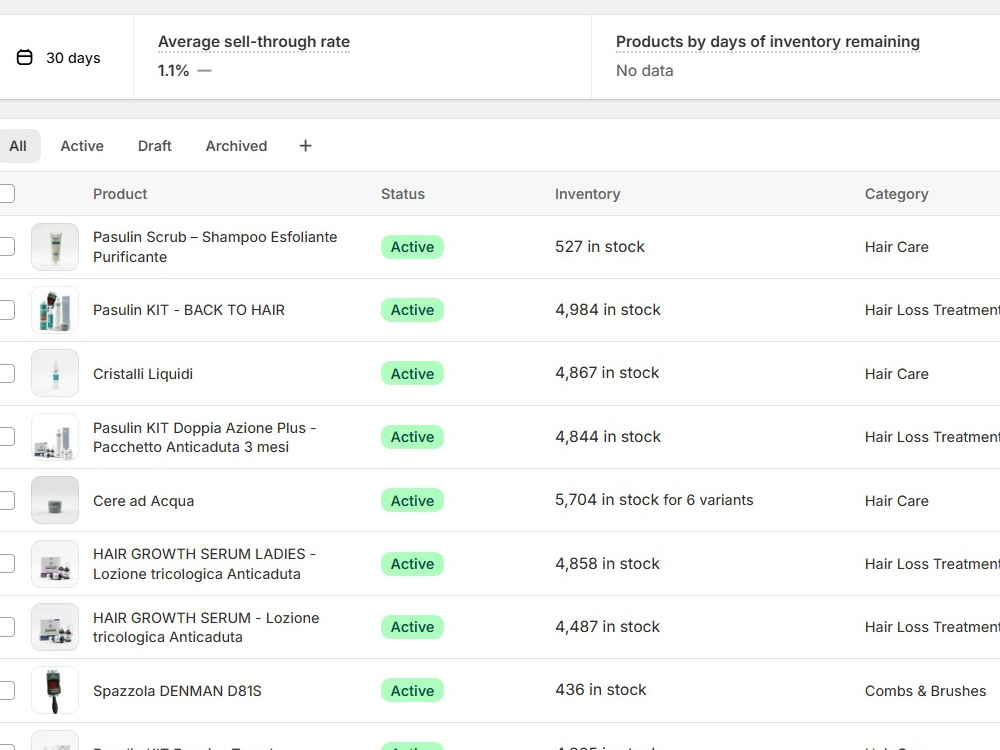The width and height of the screenshot is (1000, 750).
Task: Sort by the Product column header
Action: (120, 194)
